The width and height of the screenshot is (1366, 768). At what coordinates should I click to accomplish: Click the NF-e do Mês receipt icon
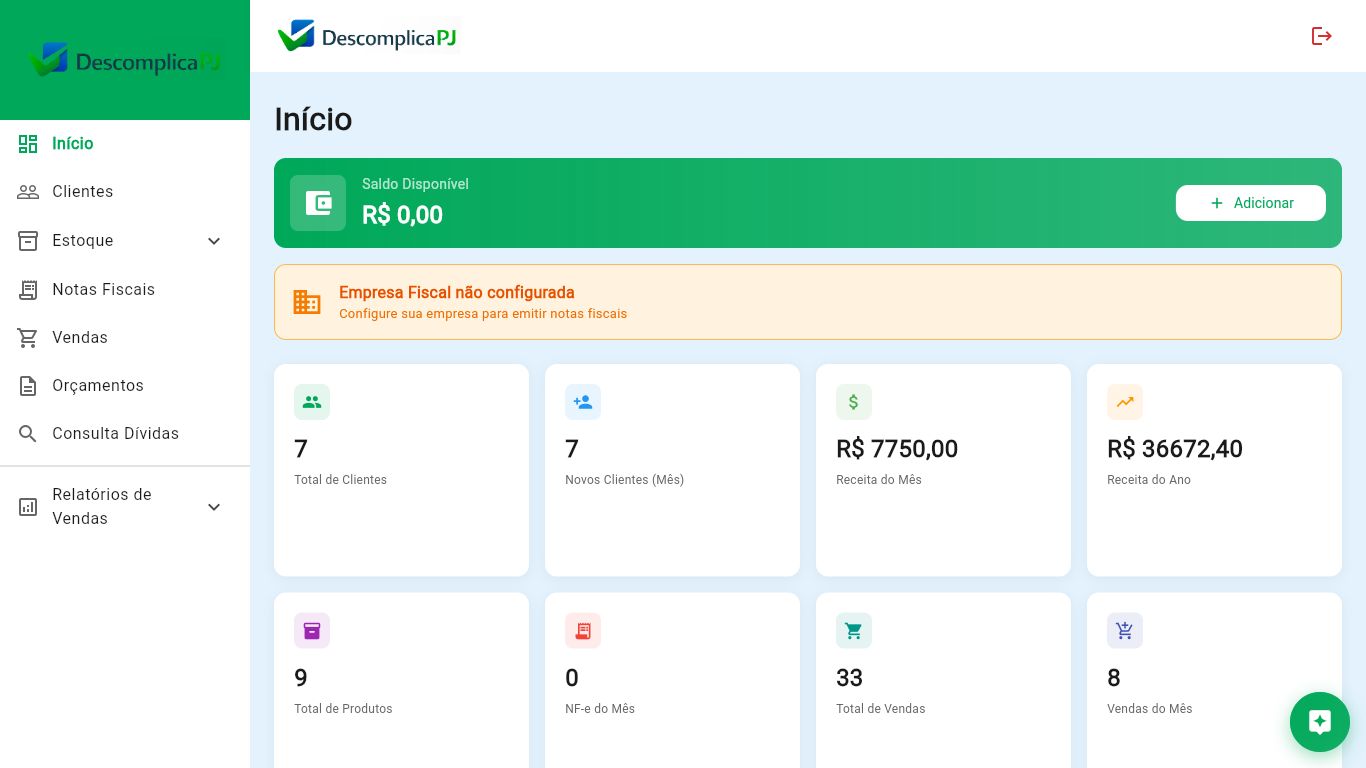tap(583, 631)
